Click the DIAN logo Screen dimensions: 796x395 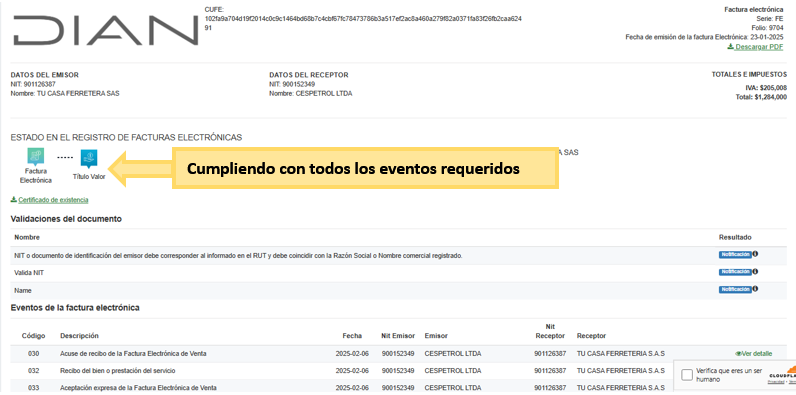click(x=106, y=30)
